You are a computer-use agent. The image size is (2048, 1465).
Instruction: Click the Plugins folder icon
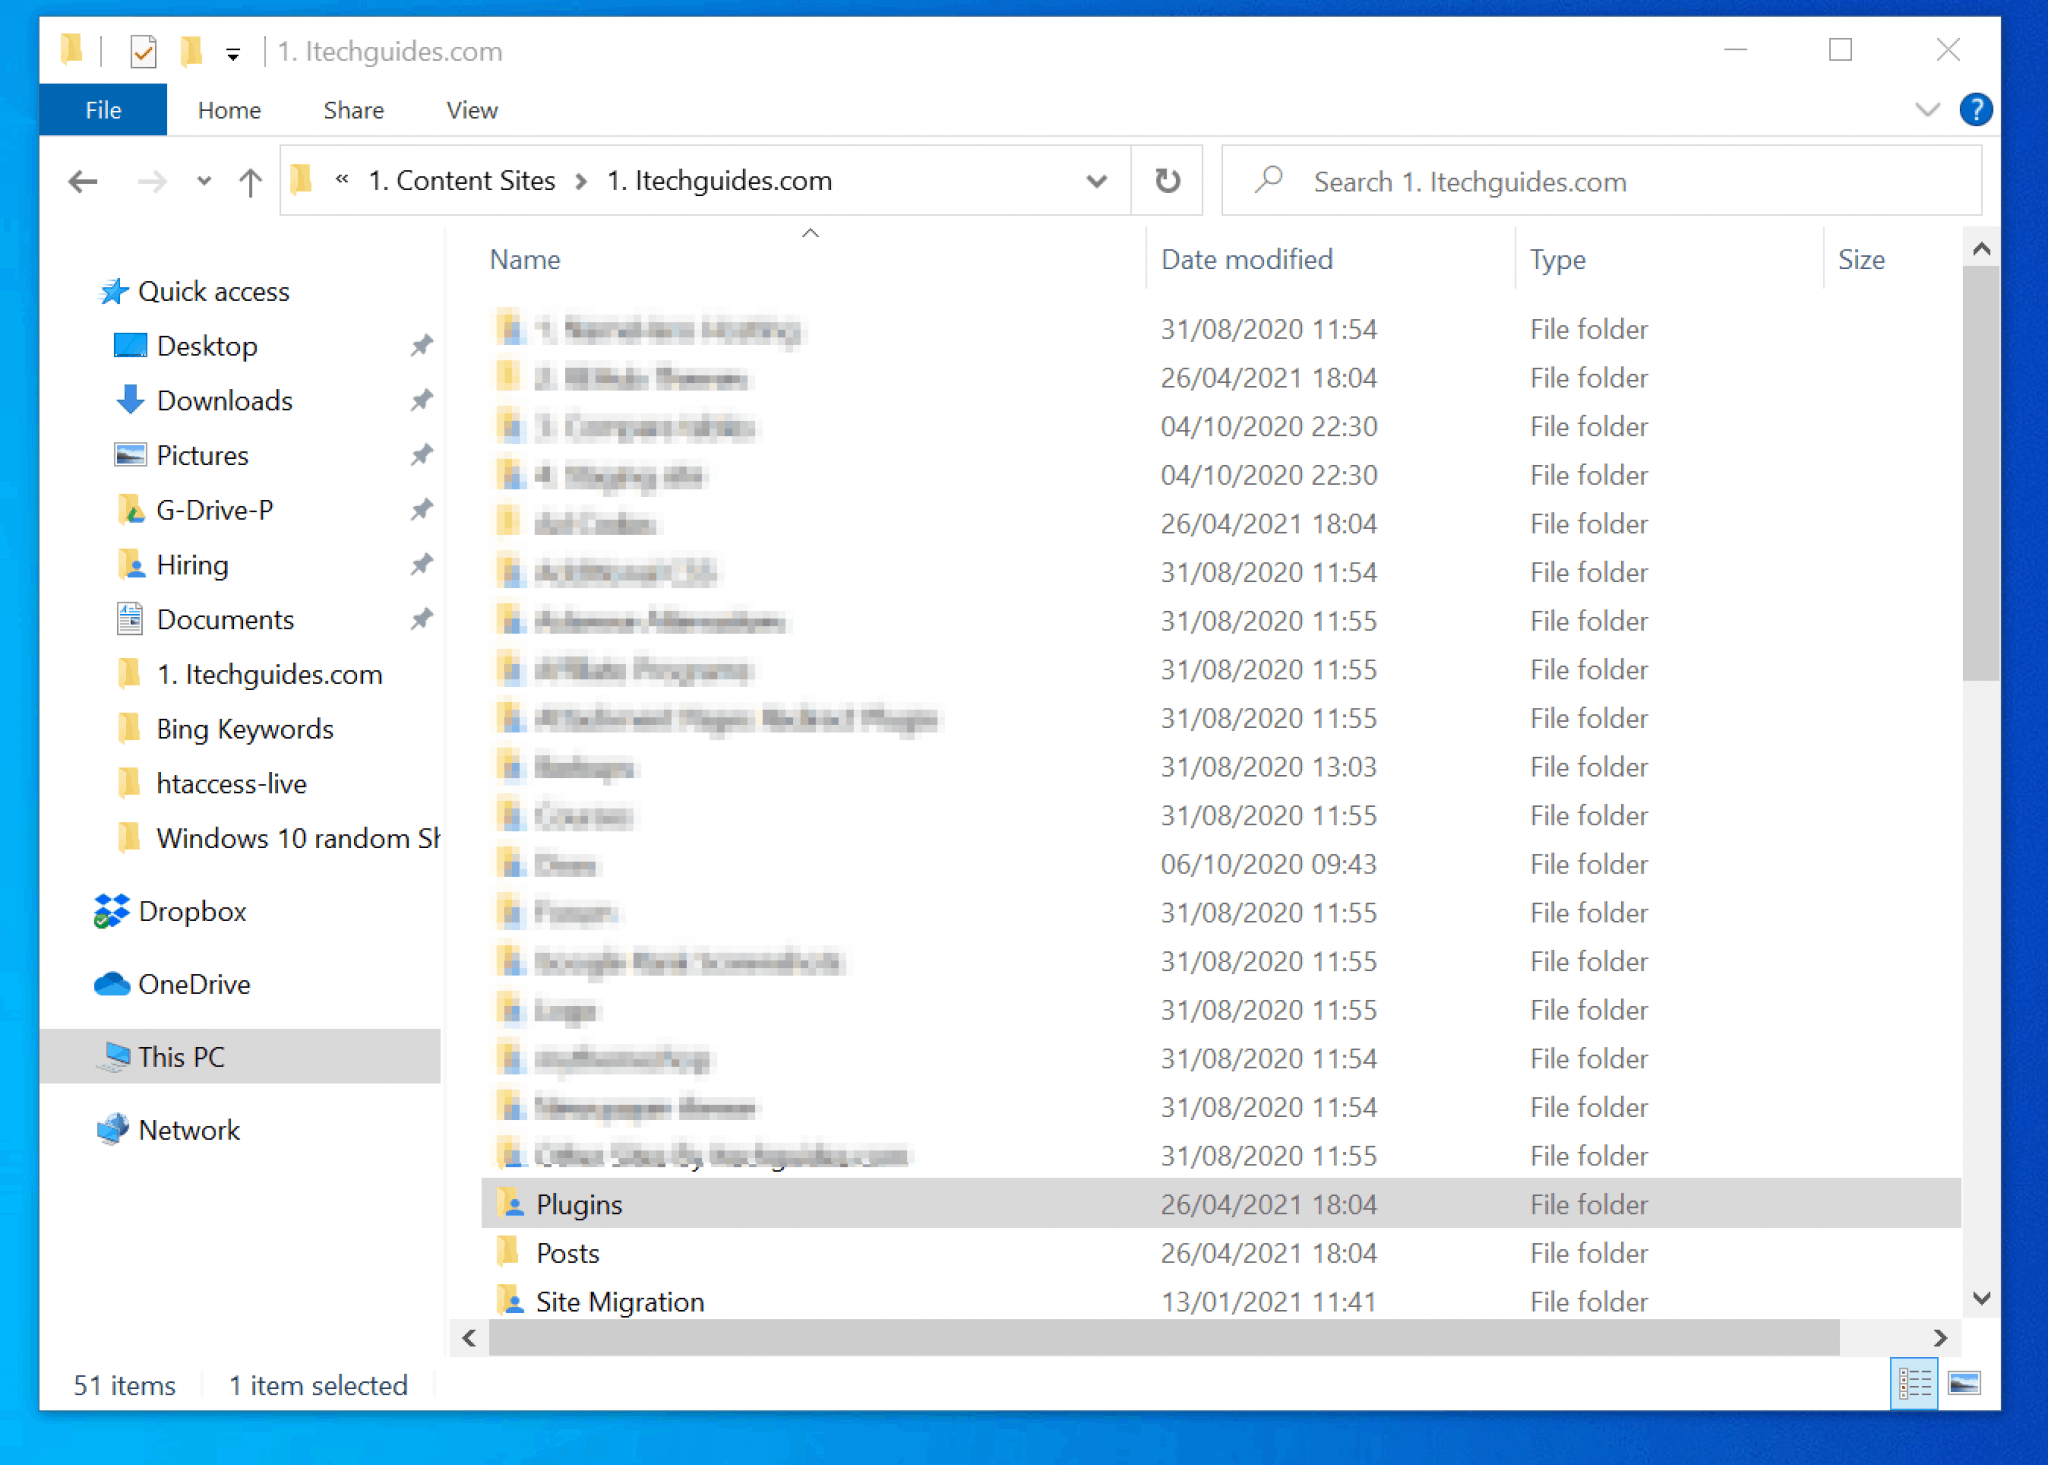click(x=511, y=1204)
